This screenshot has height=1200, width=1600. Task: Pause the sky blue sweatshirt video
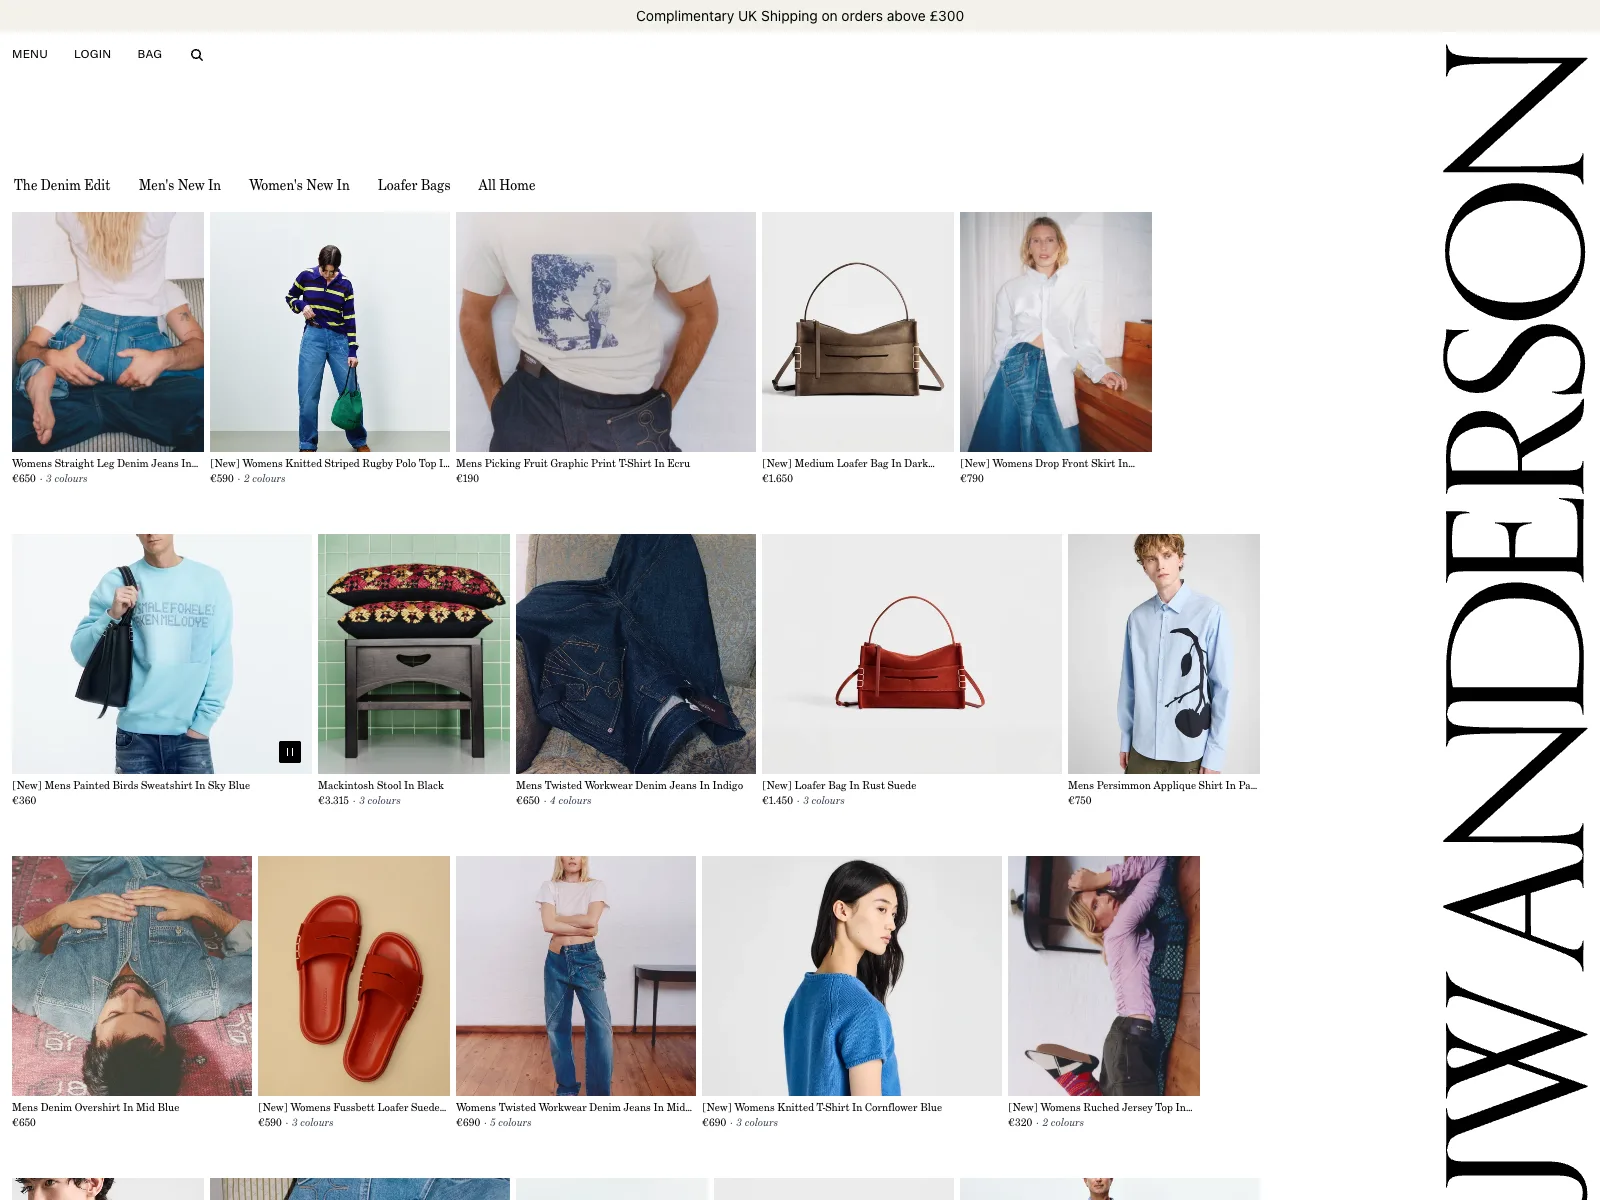[290, 752]
